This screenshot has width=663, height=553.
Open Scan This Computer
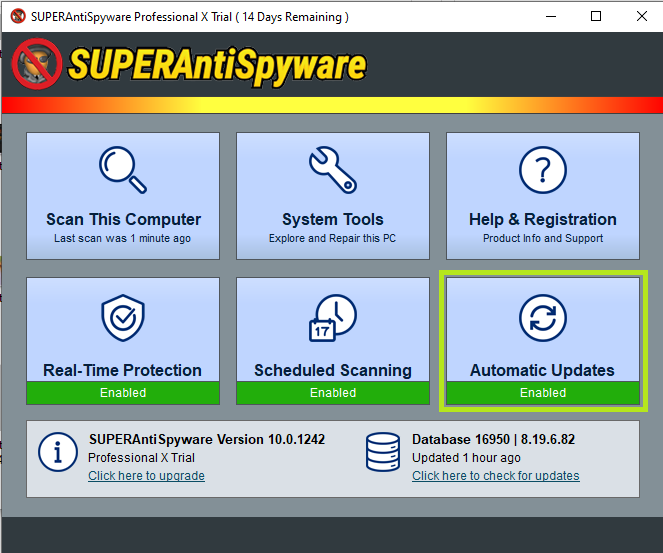pos(123,196)
